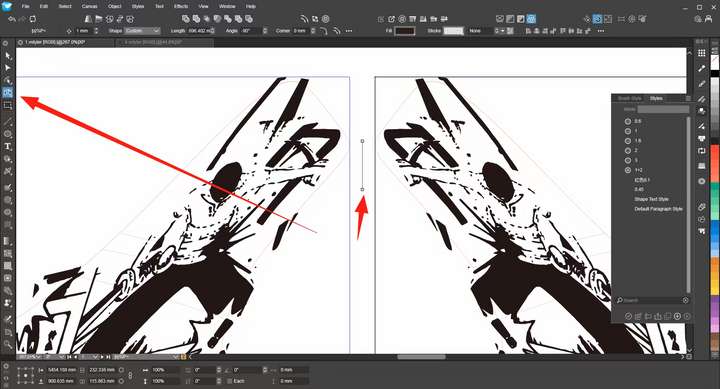The height and width of the screenshot is (389, 720).
Task: Select the '1+2' style radio button
Action: 628,170
